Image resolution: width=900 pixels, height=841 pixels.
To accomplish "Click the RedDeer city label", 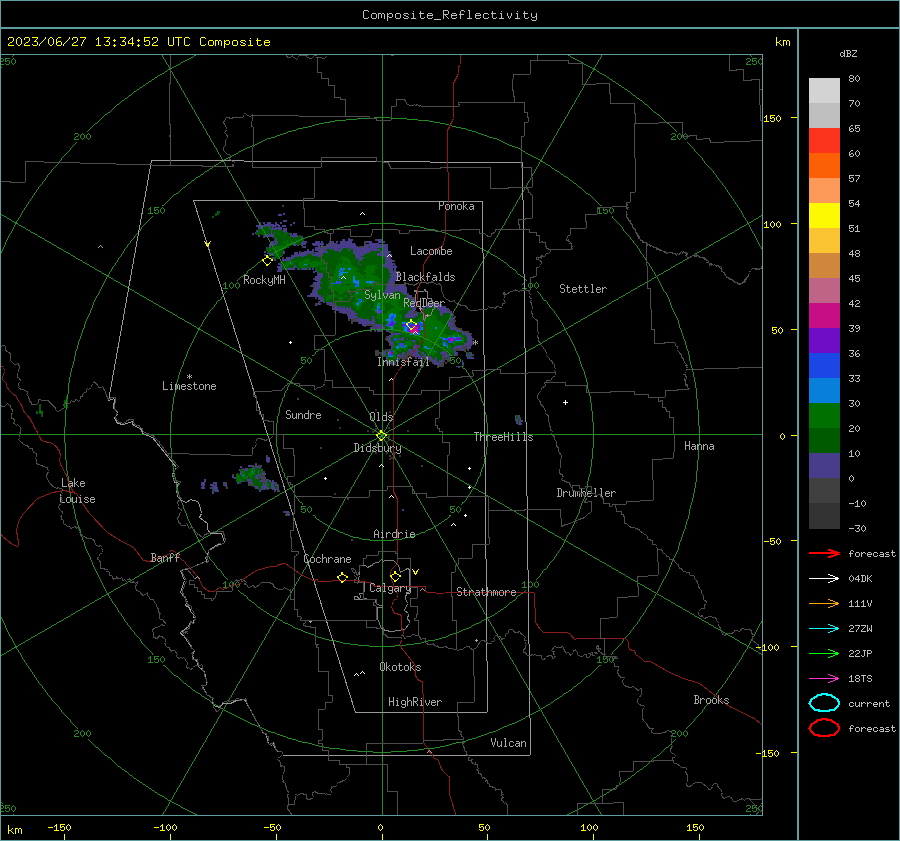I will 424,303.
